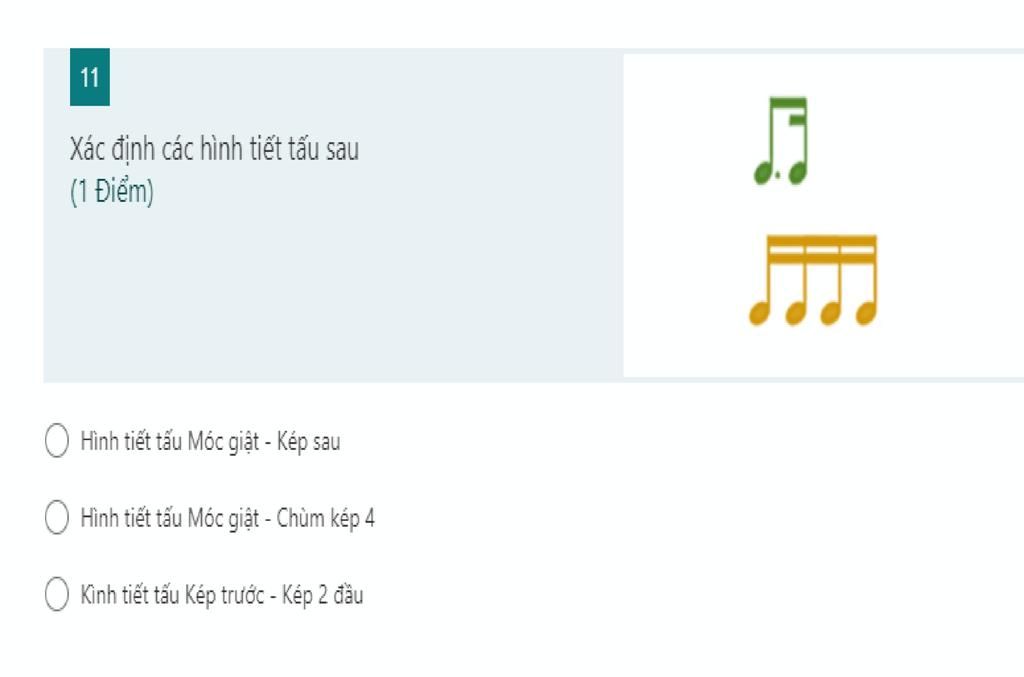Select radio button for Móc giật - Chùm kép 4
Viewport: 1024px width, 677px height.
[56, 519]
